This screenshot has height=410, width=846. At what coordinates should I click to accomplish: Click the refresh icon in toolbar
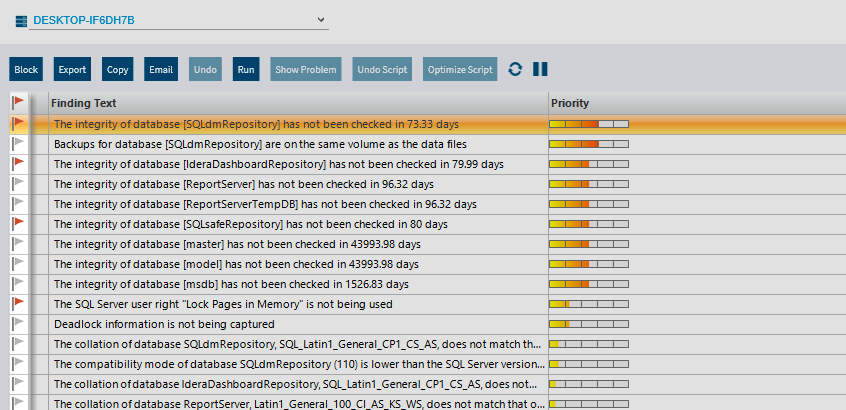[515, 69]
